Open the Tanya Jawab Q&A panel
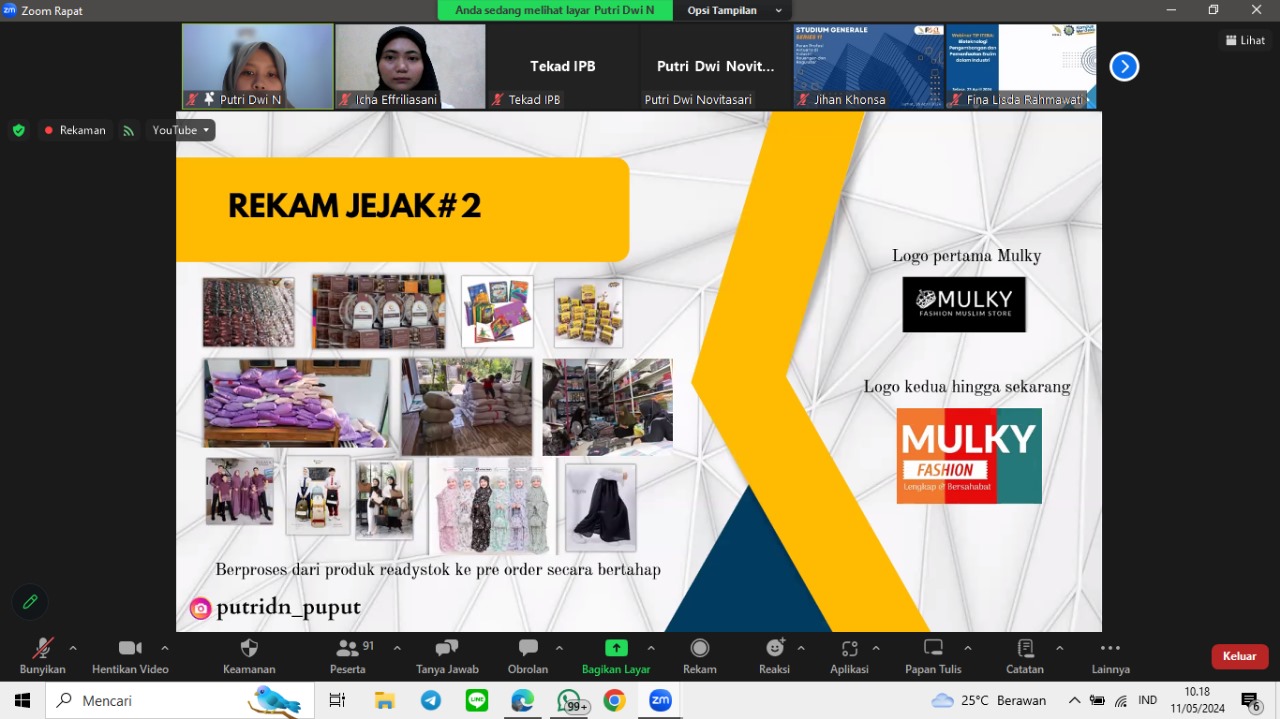1280x719 pixels. (447, 655)
